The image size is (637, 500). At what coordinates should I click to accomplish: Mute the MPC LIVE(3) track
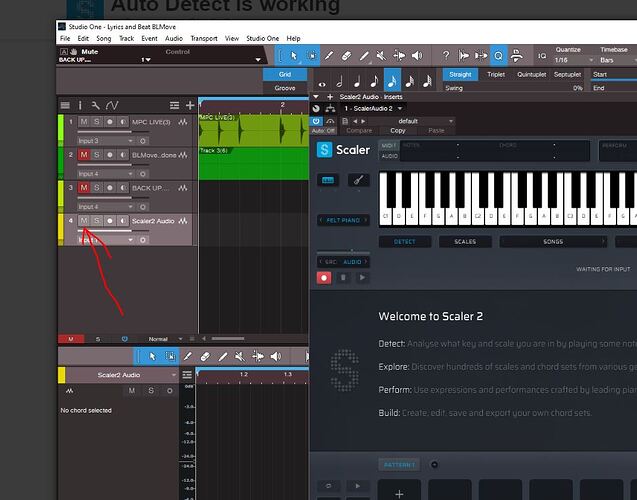point(84,122)
